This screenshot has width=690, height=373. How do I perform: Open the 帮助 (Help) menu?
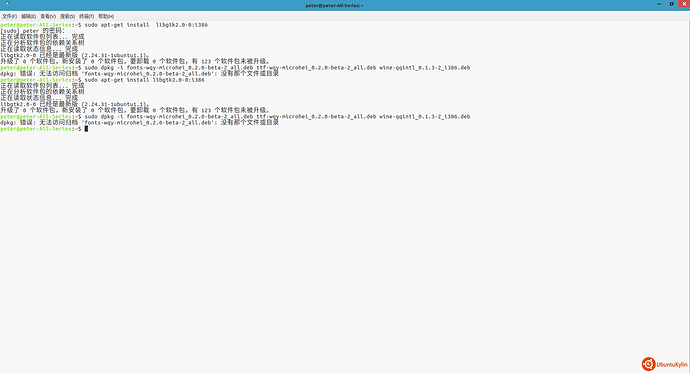point(106,16)
